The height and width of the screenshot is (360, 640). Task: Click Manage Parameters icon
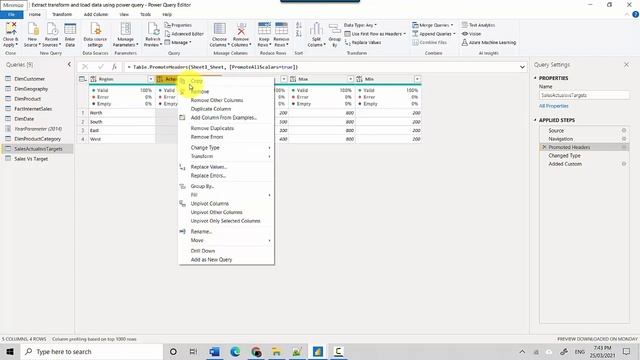[125, 34]
